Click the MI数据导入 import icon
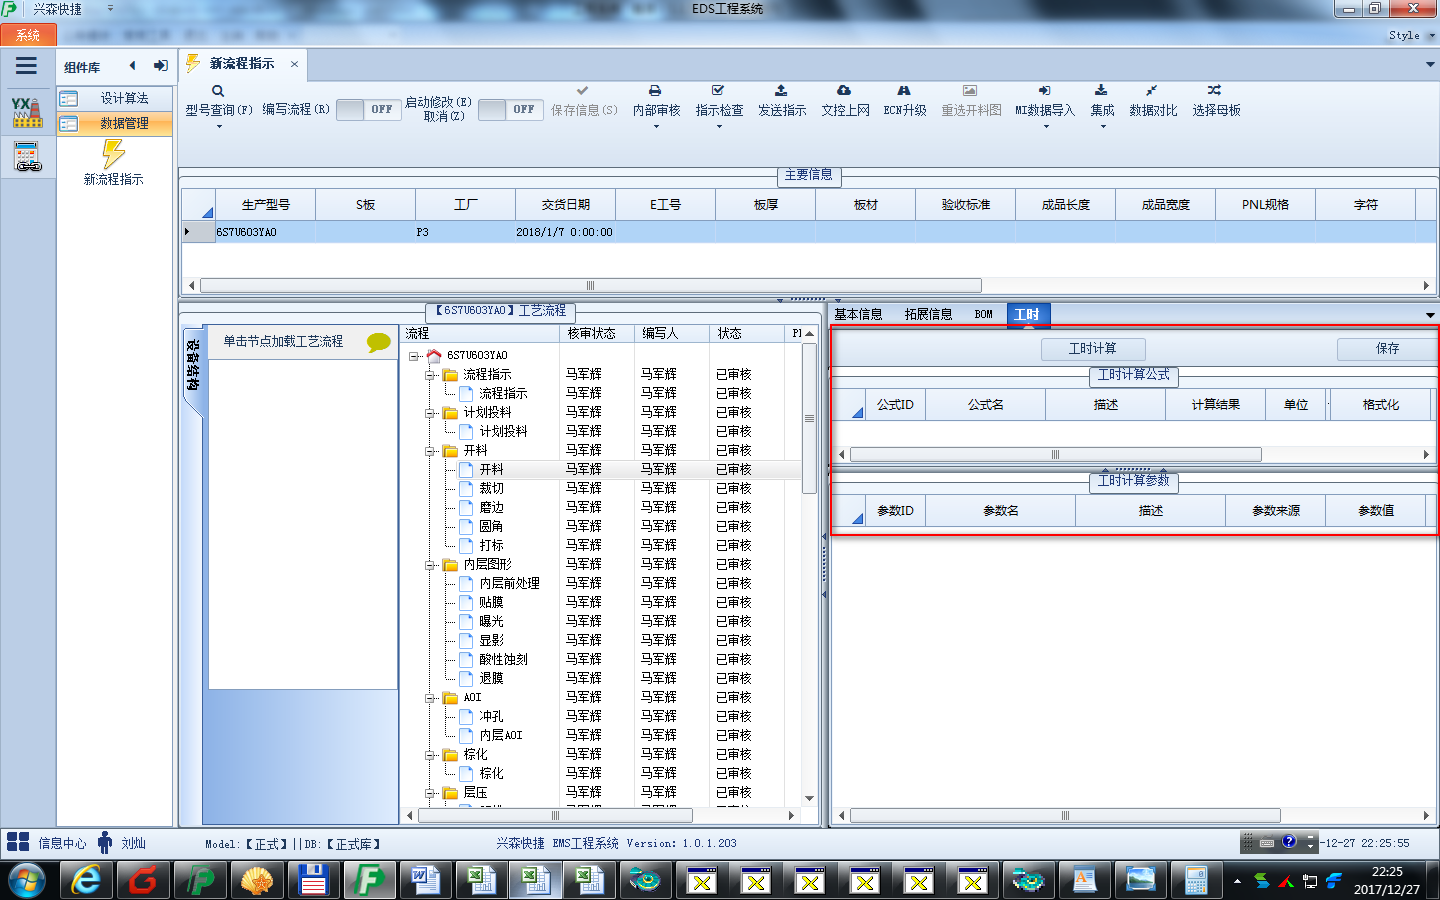This screenshot has width=1440, height=900. pos(1044,91)
